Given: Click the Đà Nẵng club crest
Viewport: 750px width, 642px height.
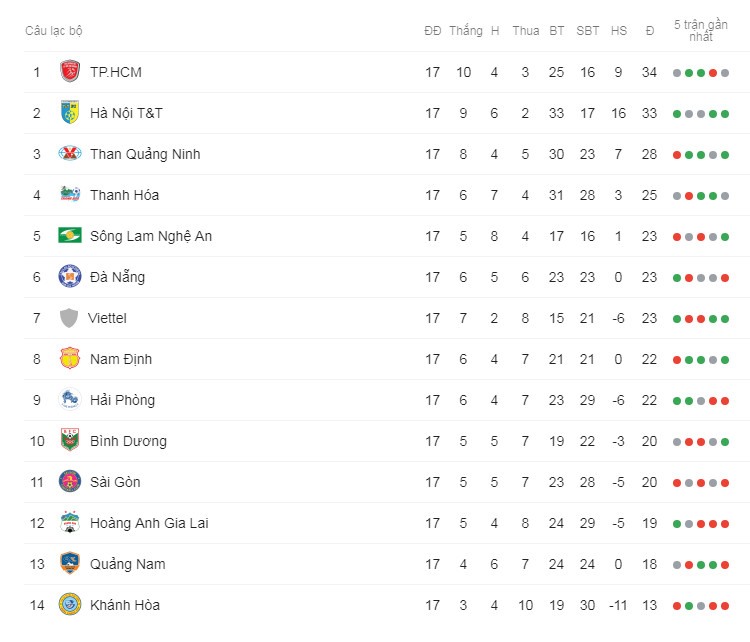Looking at the screenshot, I should tap(70, 277).
